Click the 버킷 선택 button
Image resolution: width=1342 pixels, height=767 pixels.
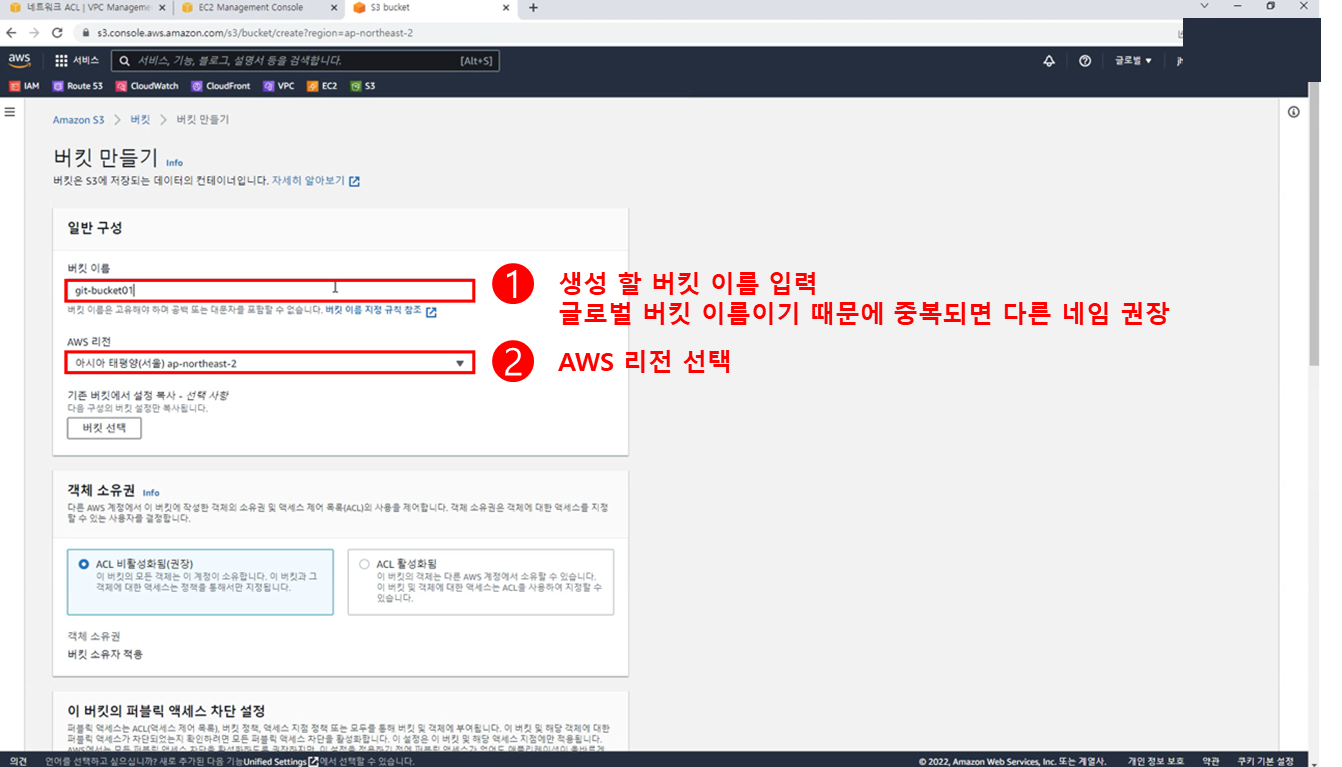pyautogui.click(x=104, y=428)
